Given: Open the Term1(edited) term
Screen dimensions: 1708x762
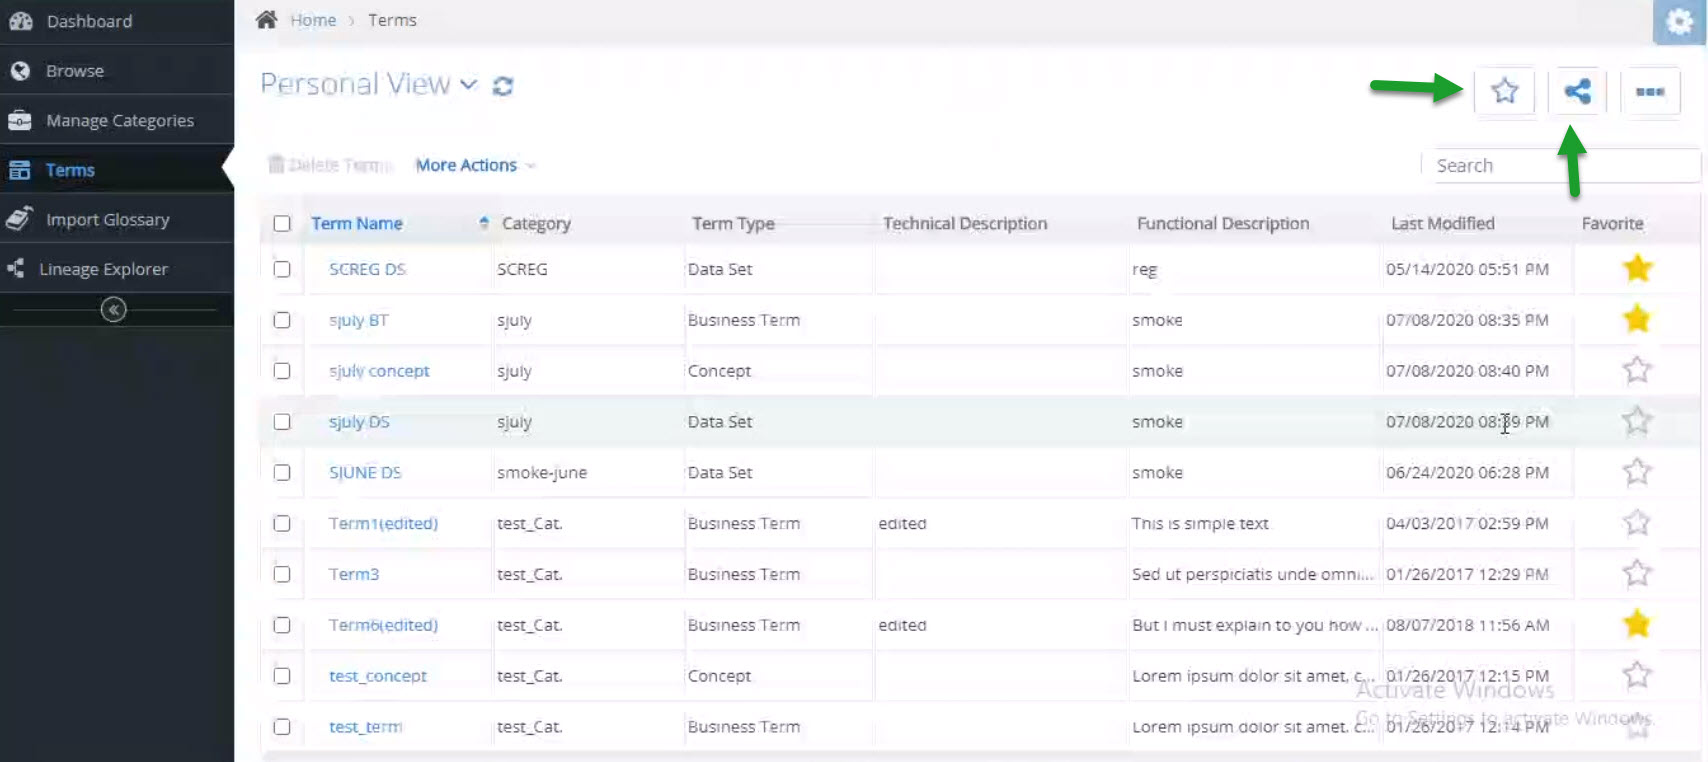Looking at the screenshot, I should click(383, 524).
